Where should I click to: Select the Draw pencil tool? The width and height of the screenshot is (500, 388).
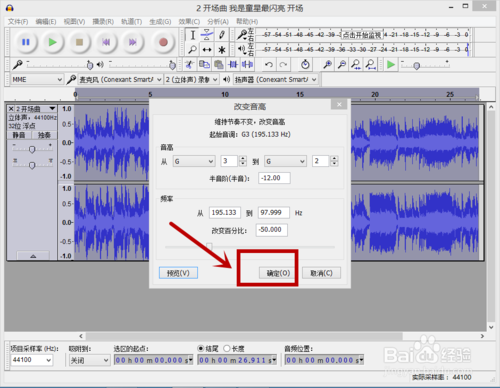(x=222, y=35)
